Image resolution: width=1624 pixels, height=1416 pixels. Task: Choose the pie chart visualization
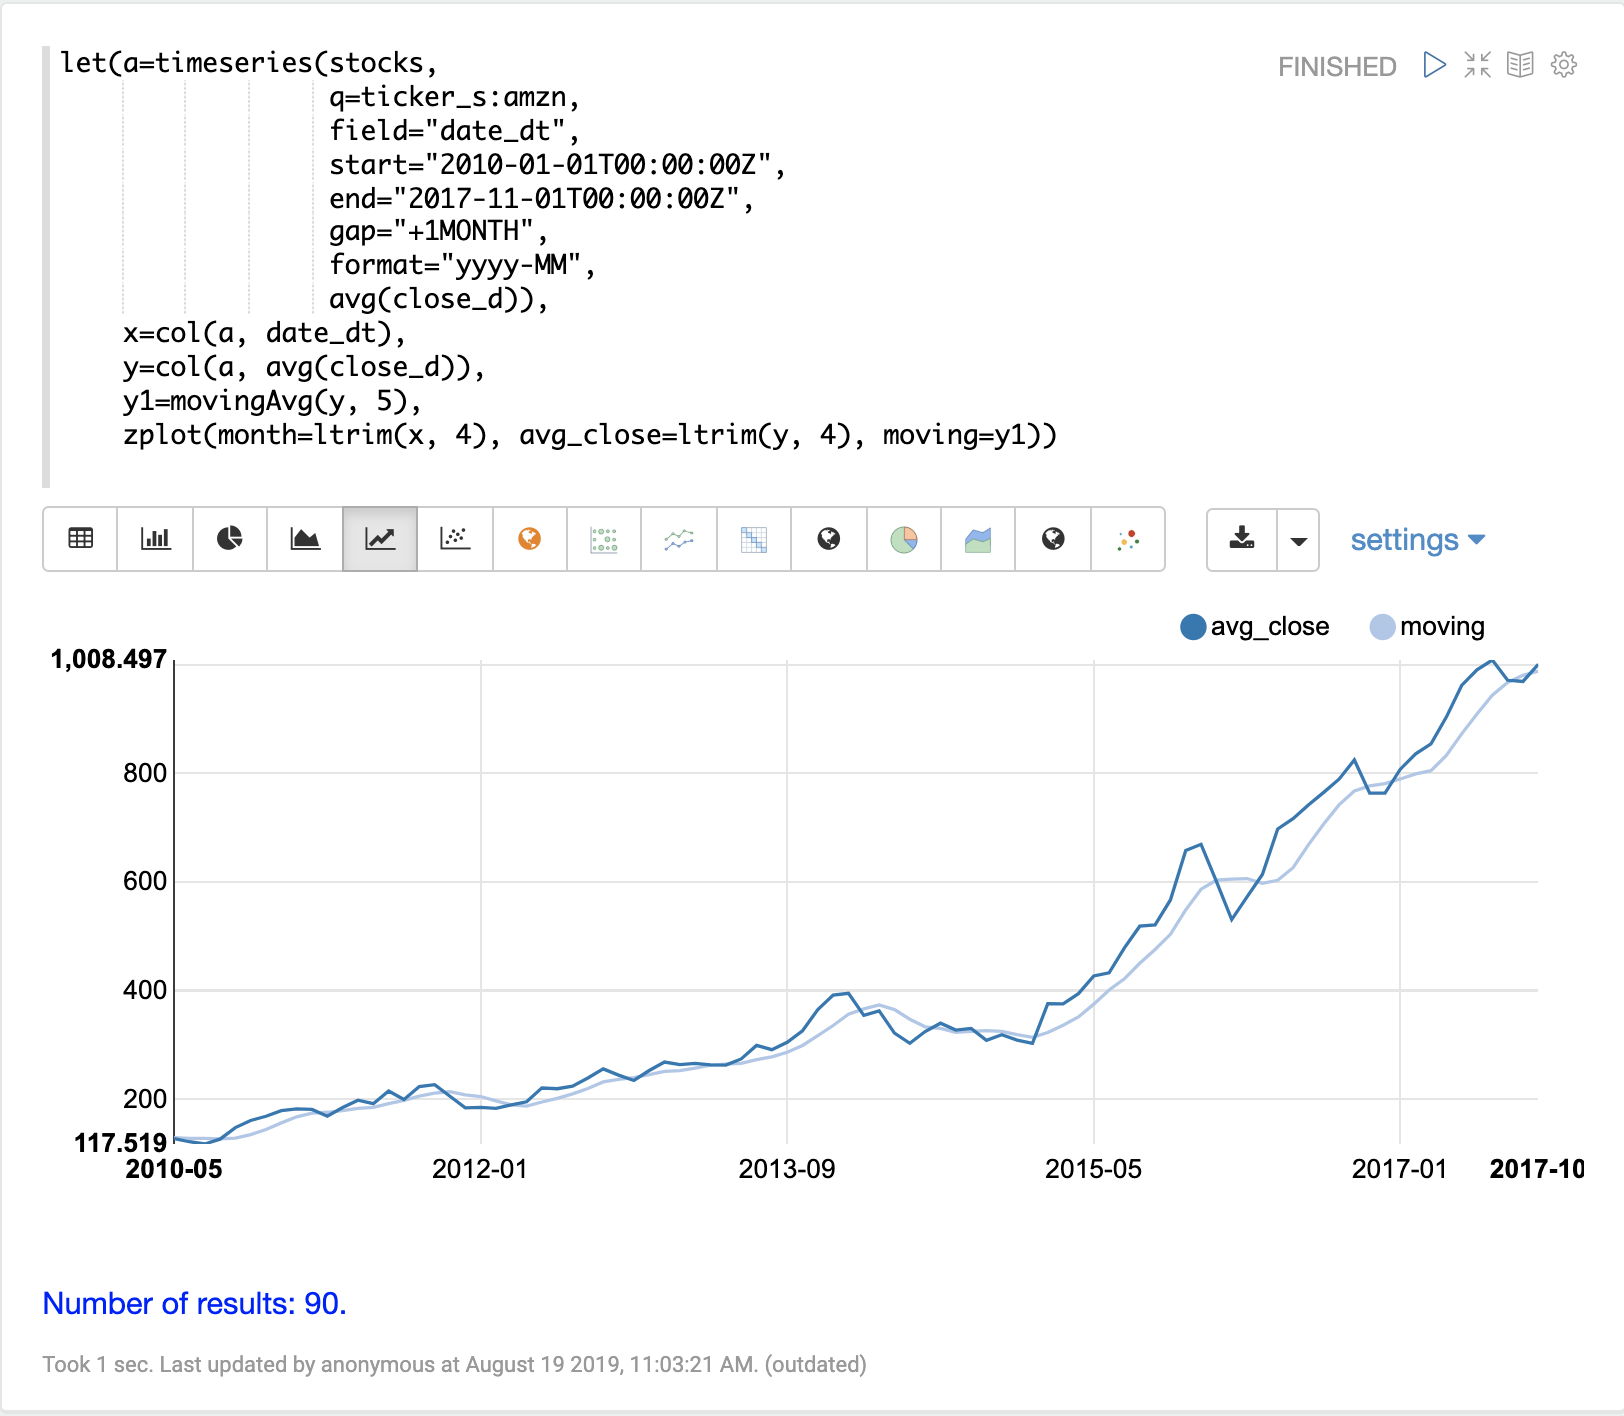coord(230,539)
